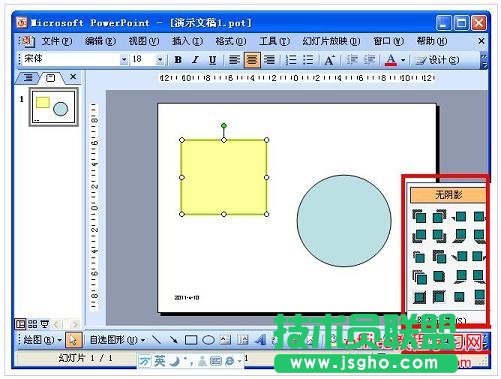This screenshot has height=379, width=501.
Task: Switch to the Slides tab in left pane
Action: tap(51, 78)
